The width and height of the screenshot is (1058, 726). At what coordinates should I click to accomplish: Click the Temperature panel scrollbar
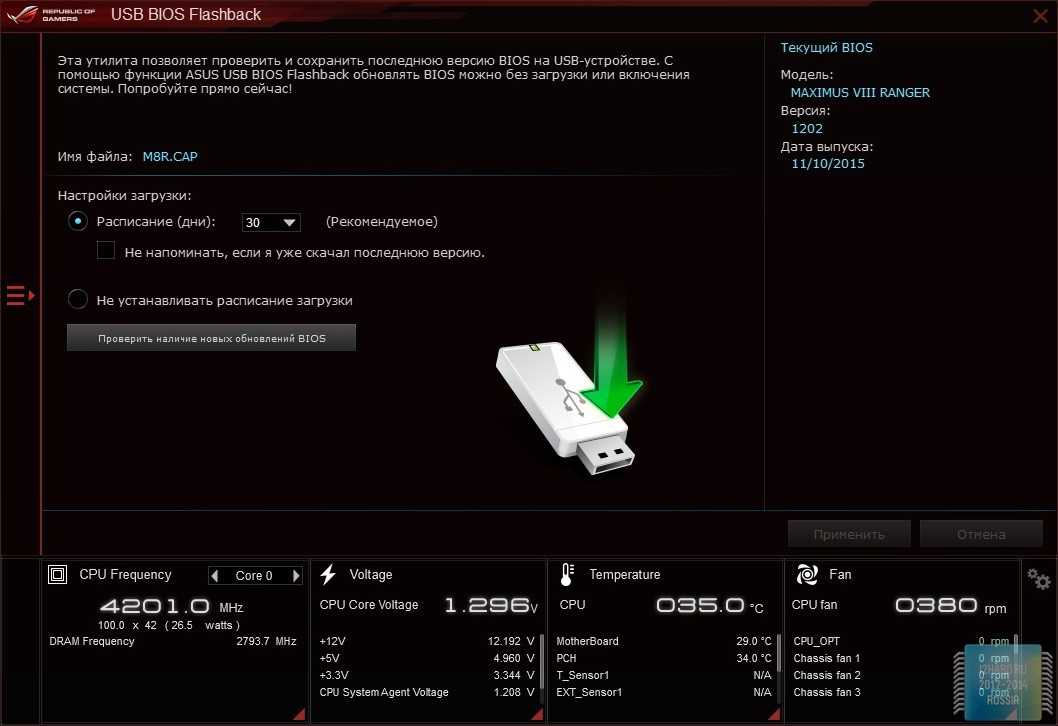click(x=779, y=652)
